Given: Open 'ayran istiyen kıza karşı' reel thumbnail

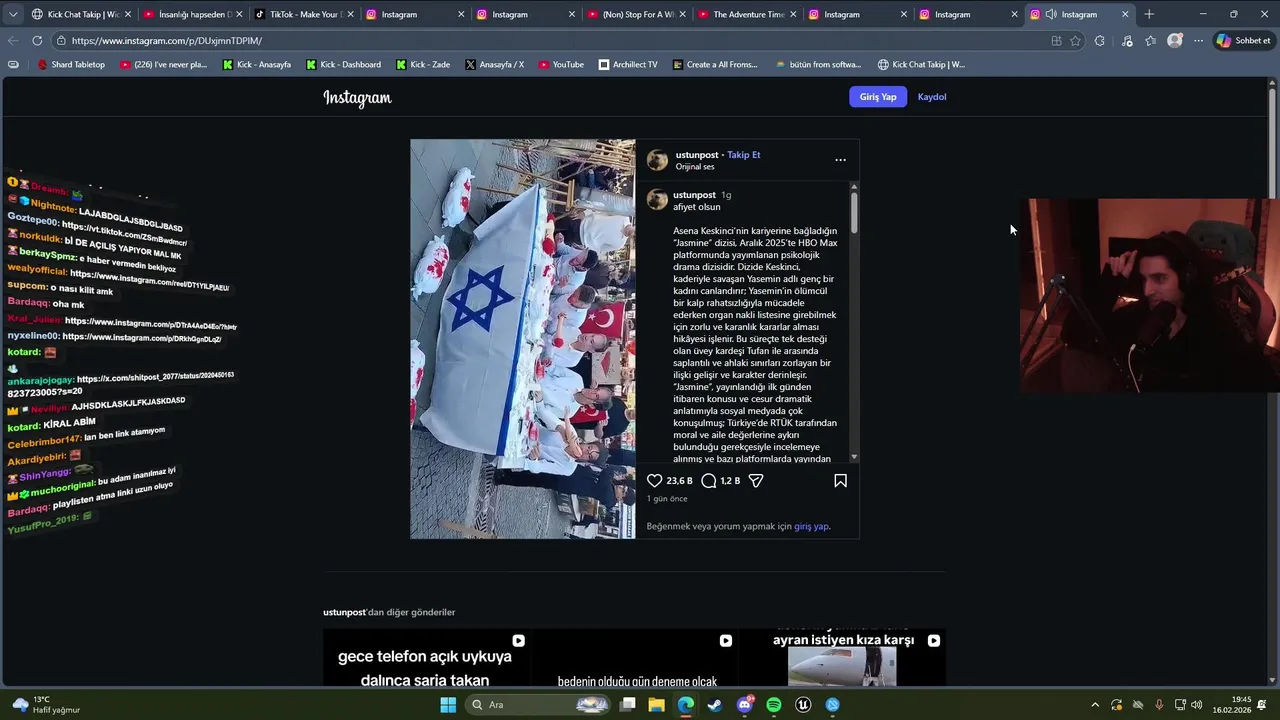Looking at the screenshot, I should 841,658.
